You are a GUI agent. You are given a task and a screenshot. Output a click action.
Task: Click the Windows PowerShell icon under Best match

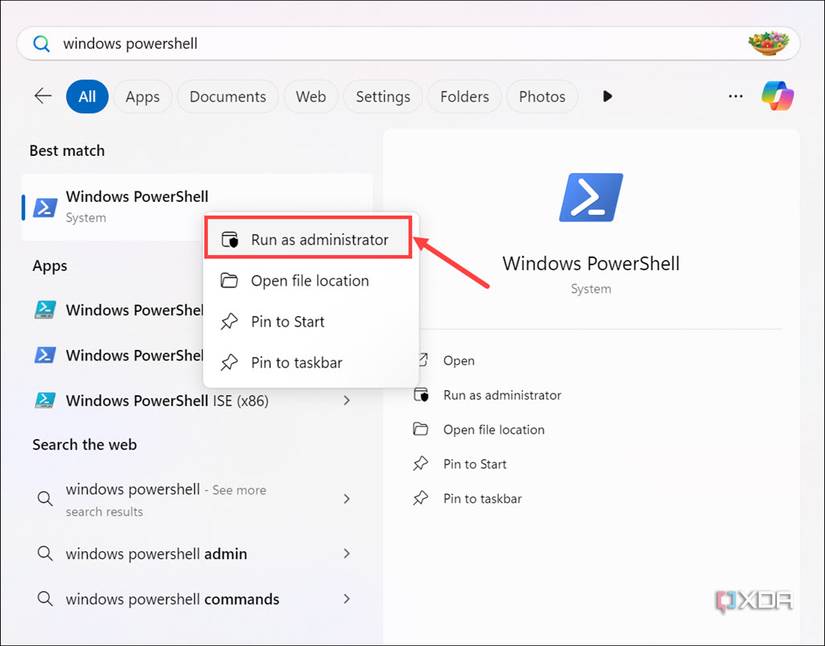[x=42, y=206]
